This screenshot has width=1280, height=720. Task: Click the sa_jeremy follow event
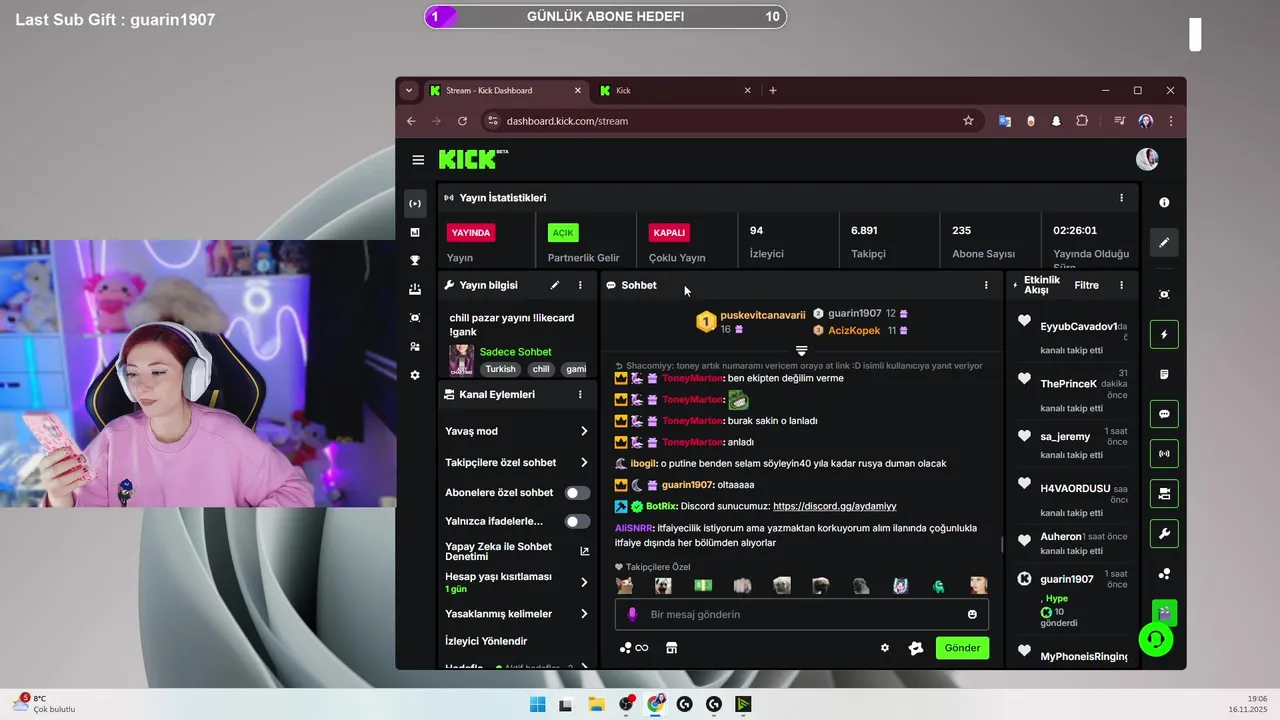(1072, 446)
